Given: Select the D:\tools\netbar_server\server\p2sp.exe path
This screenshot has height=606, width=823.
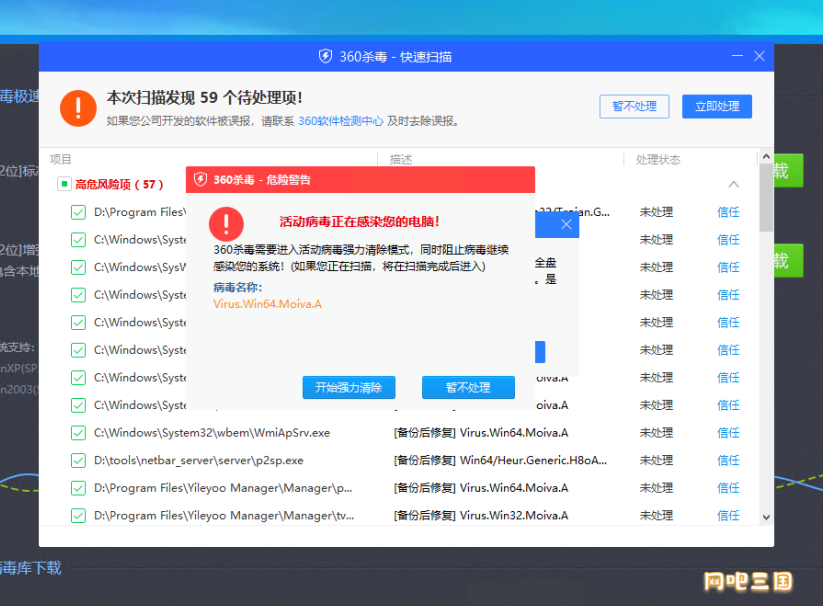Looking at the screenshot, I should coord(198,461).
